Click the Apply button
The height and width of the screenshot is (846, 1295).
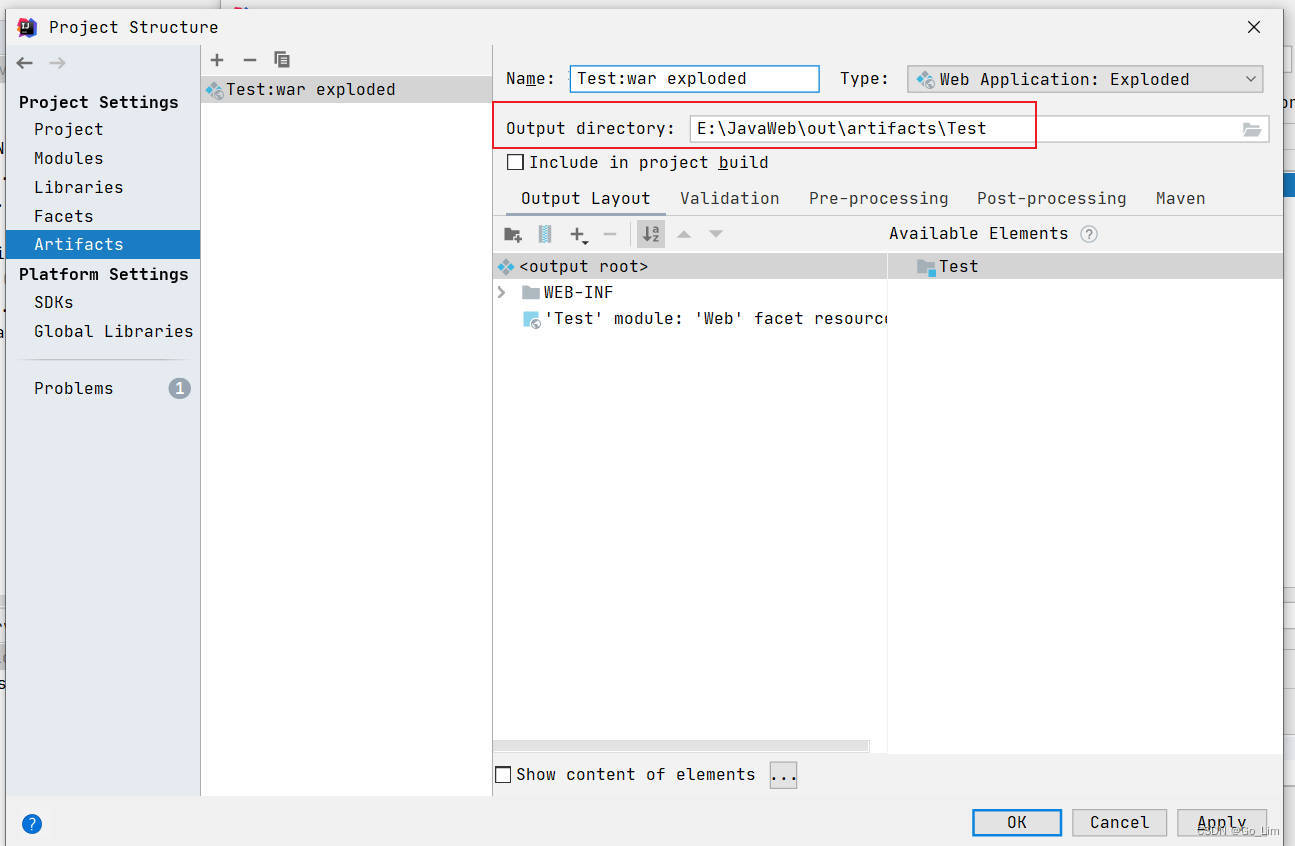point(1222,822)
